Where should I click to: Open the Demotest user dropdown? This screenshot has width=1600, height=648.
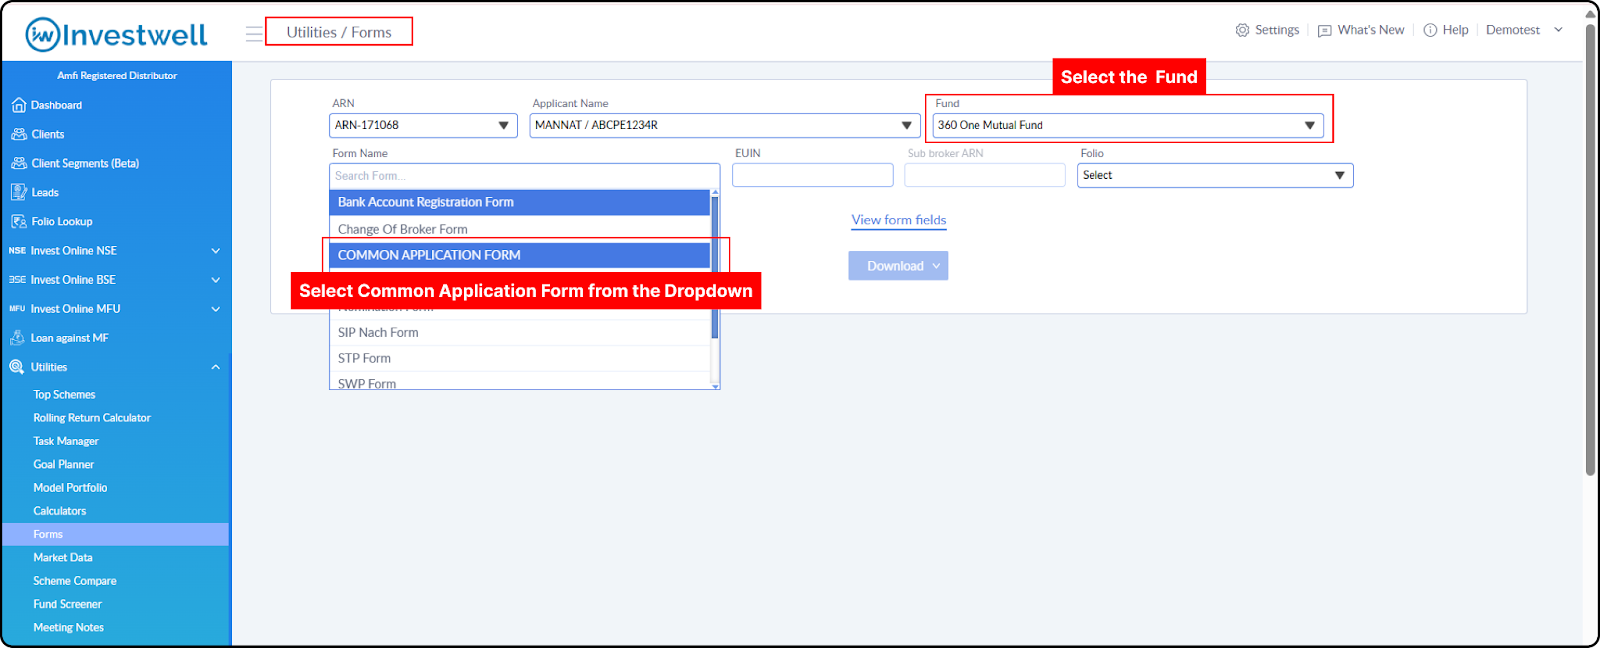(x=1523, y=30)
